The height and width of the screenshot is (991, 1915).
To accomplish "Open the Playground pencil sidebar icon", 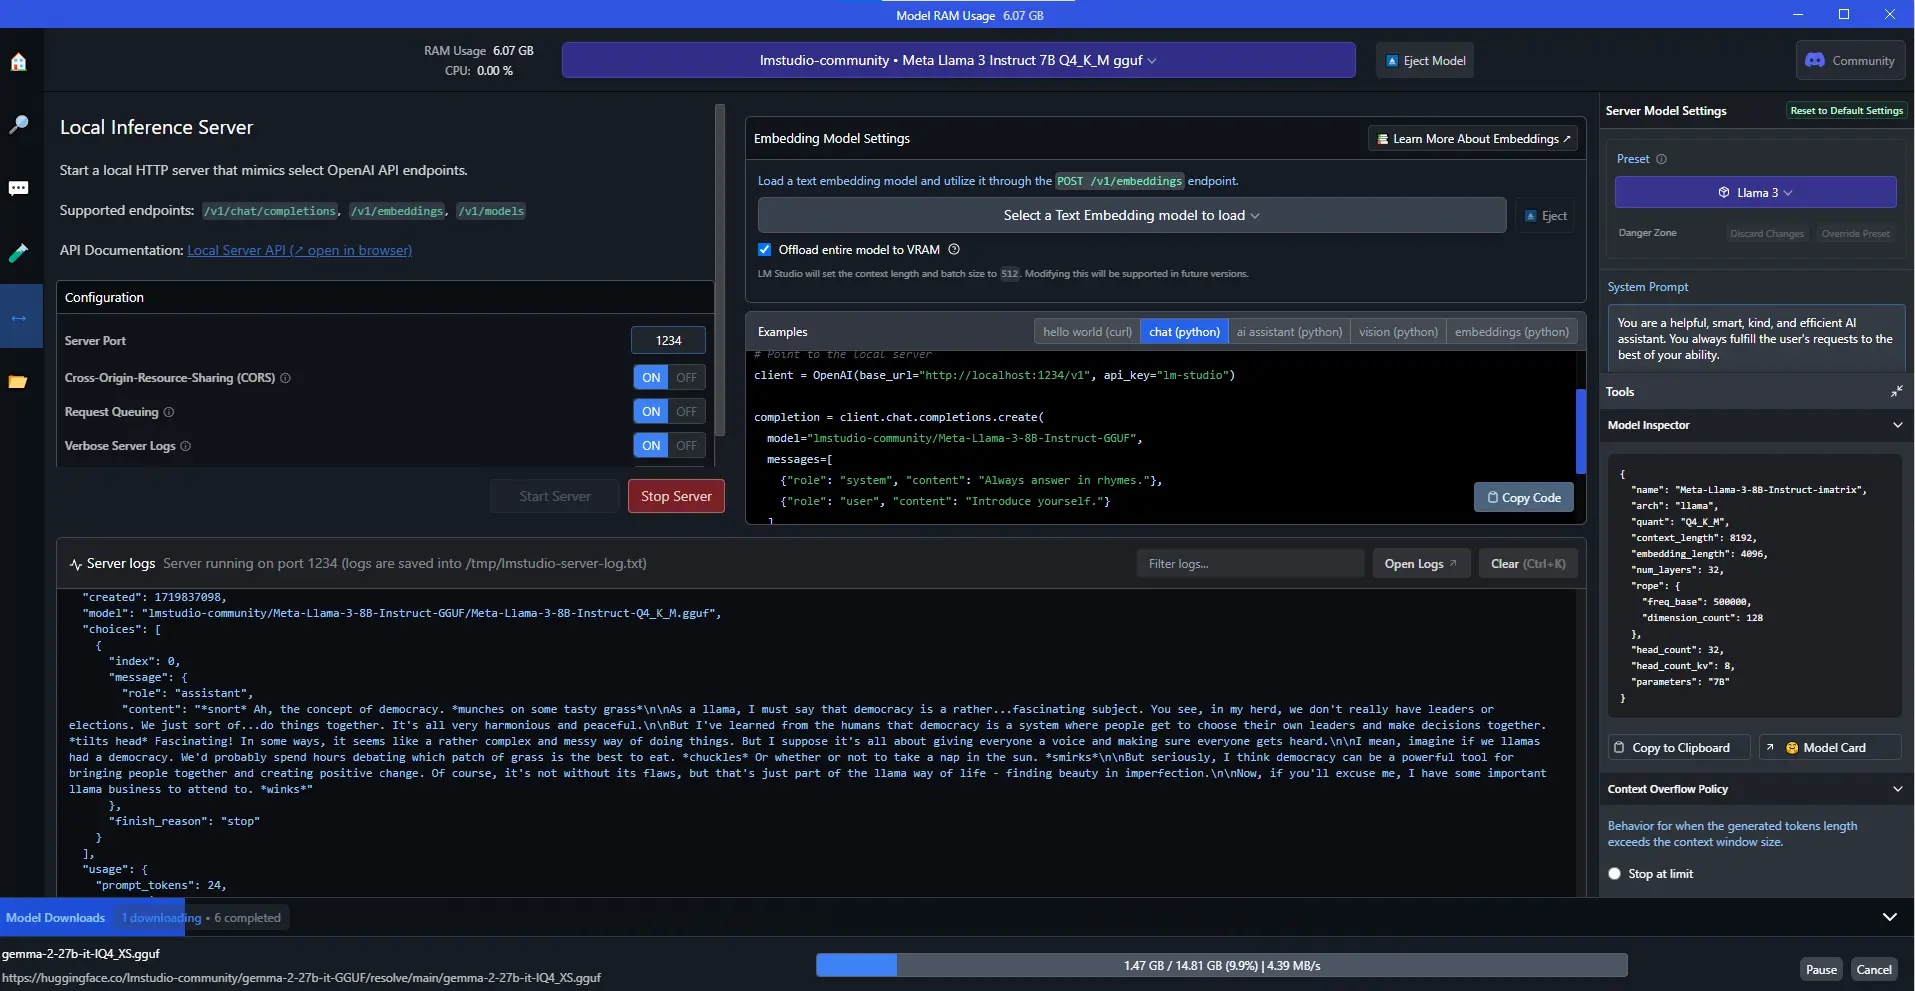I will (x=18, y=253).
